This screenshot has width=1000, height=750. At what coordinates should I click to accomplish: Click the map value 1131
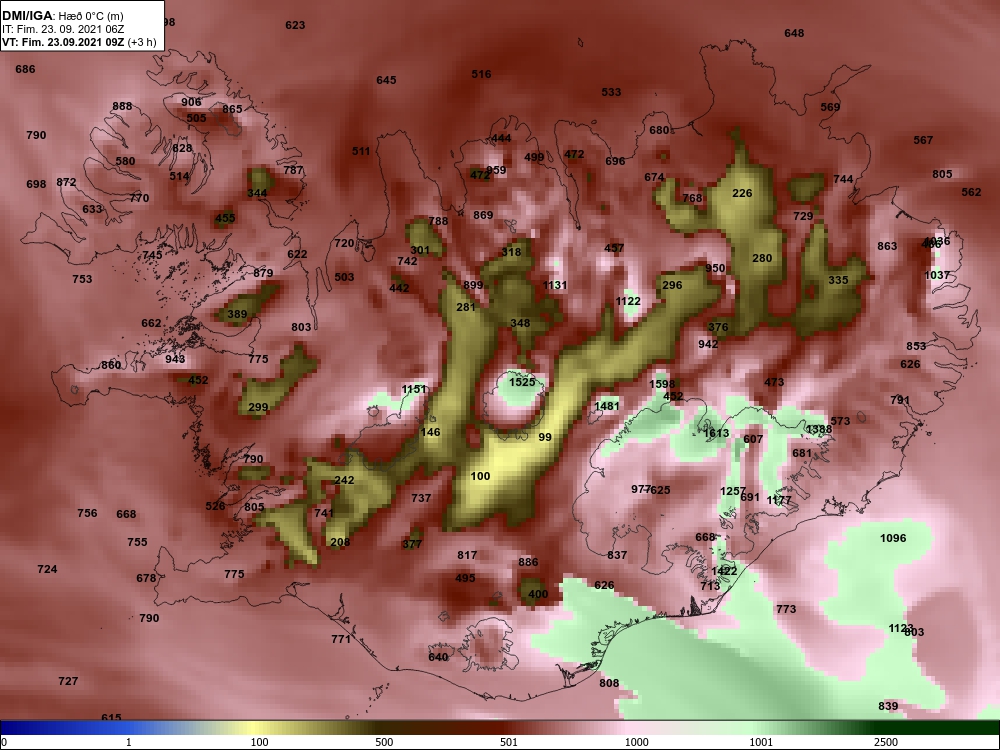(x=555, y=285)
